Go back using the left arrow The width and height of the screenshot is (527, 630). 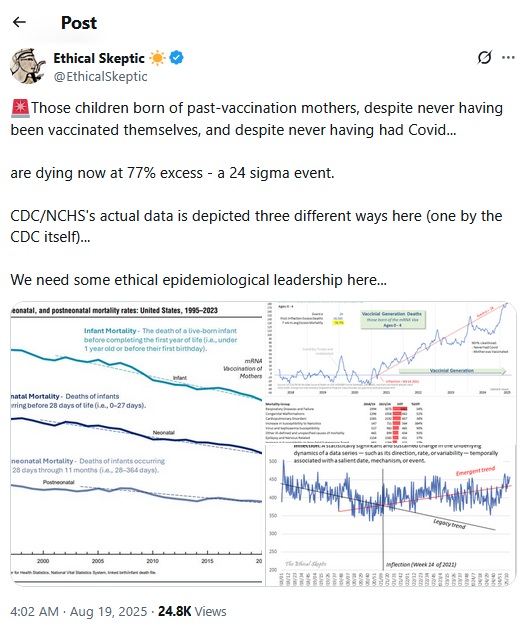point(19,22)
